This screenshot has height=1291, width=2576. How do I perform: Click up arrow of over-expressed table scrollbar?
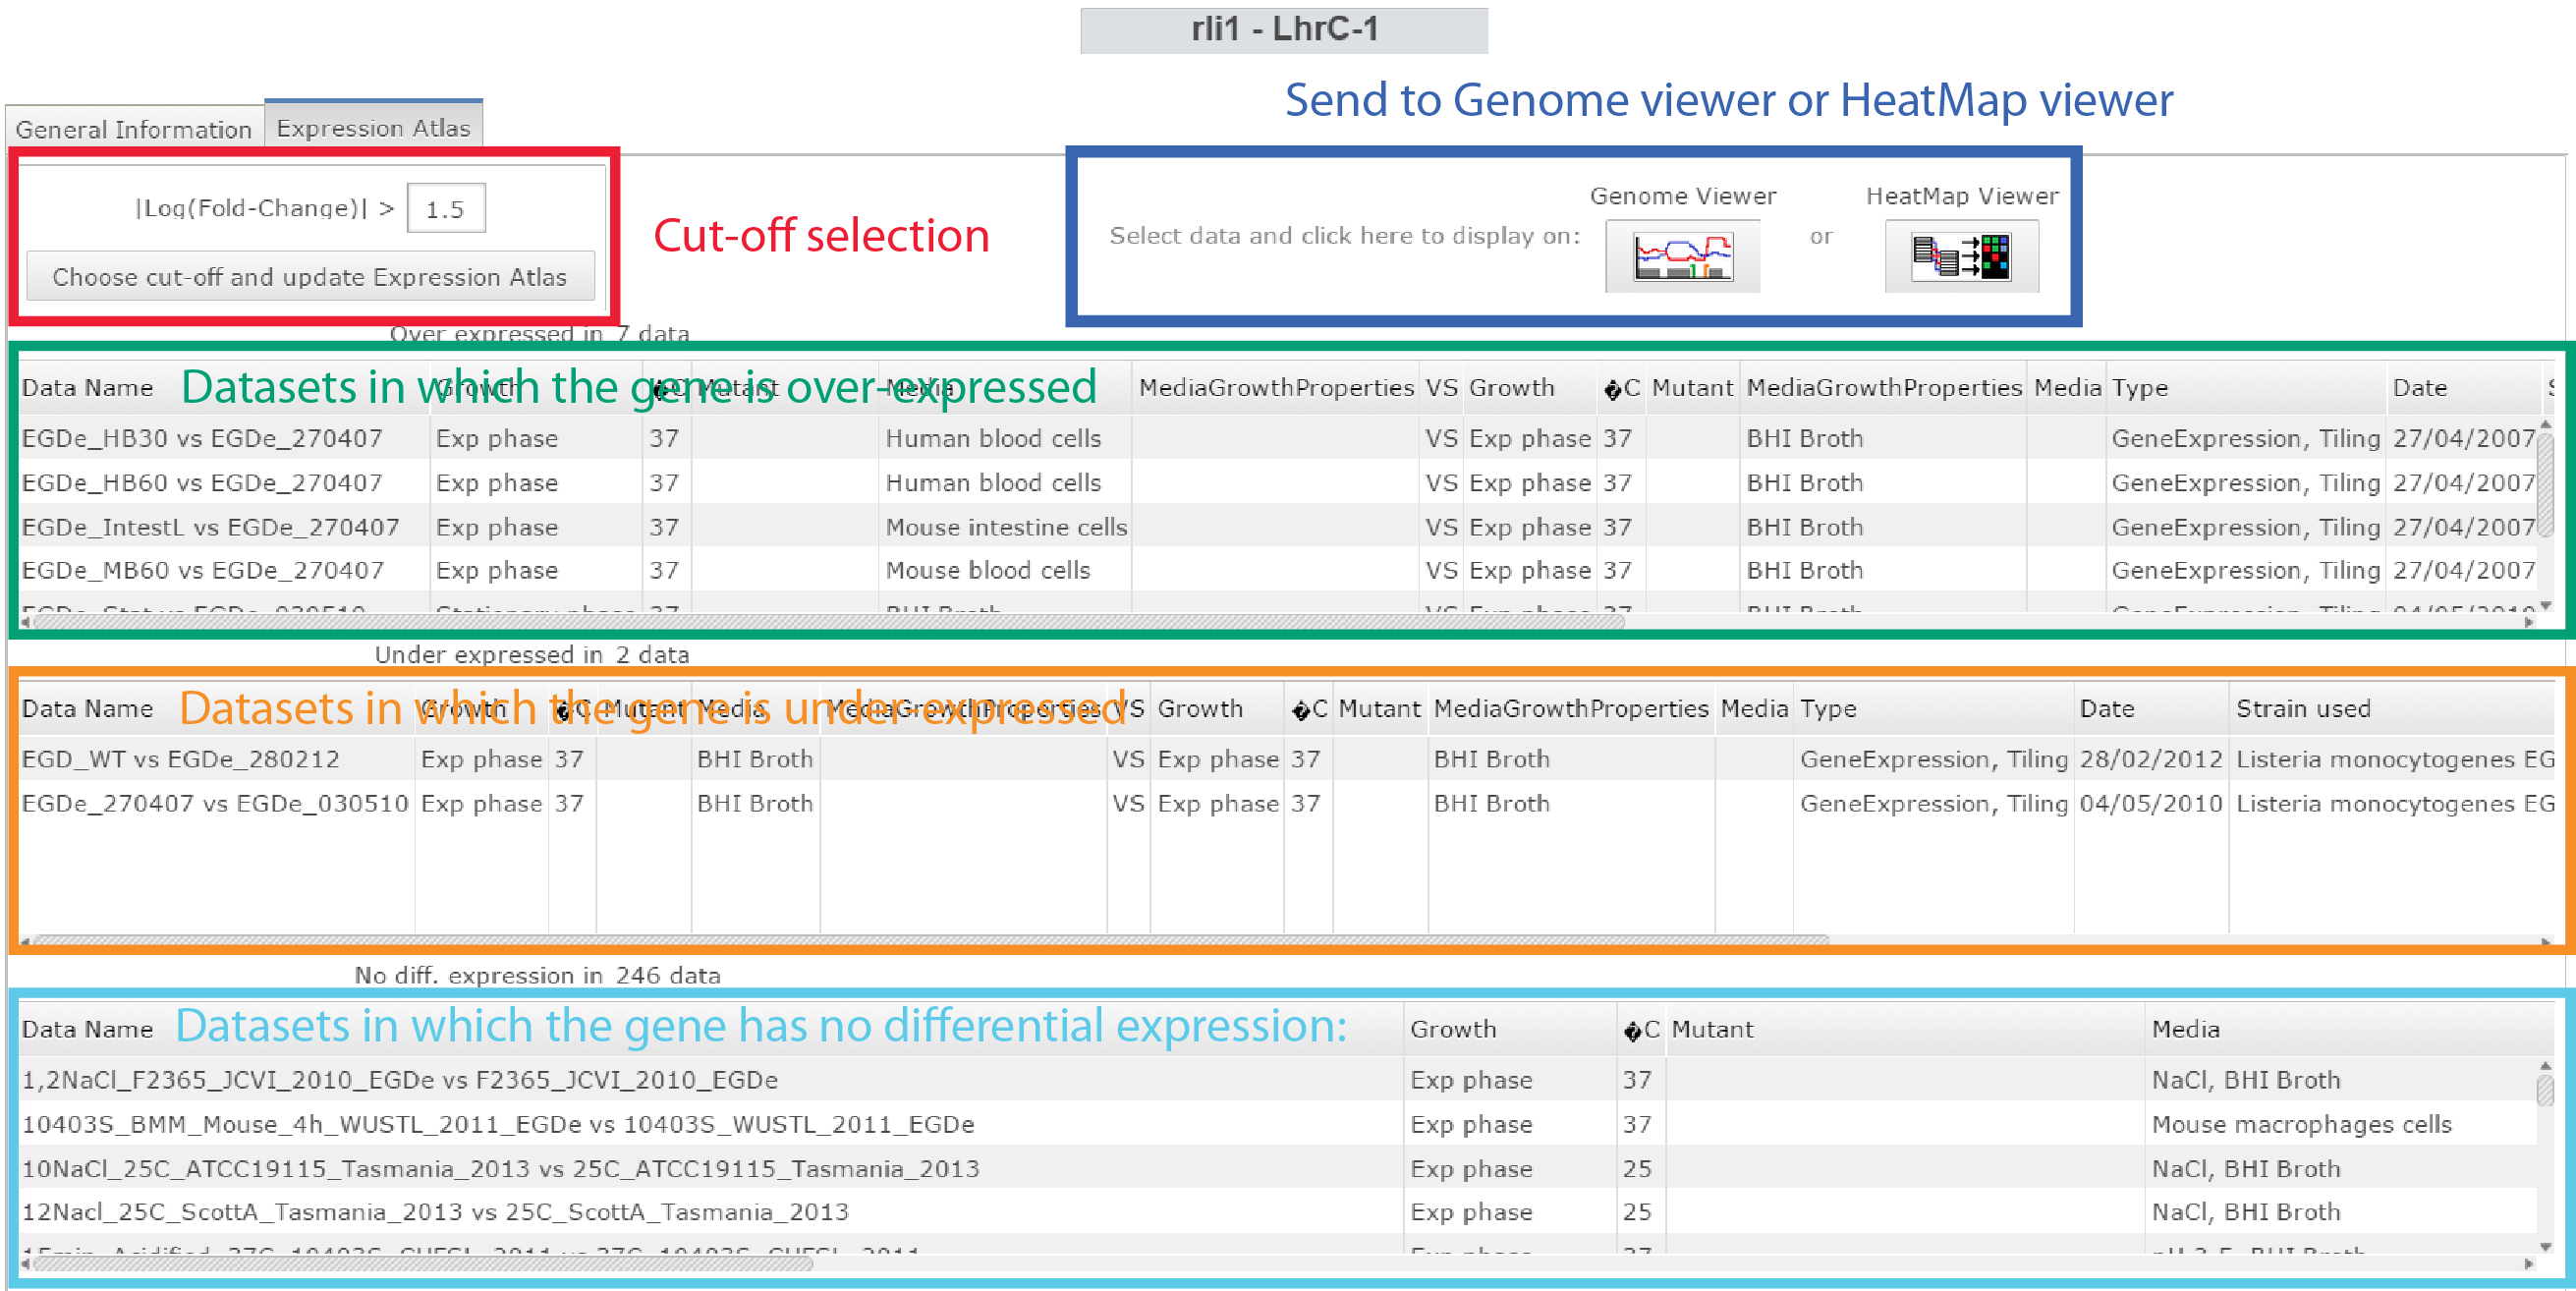coord(2545,425)
